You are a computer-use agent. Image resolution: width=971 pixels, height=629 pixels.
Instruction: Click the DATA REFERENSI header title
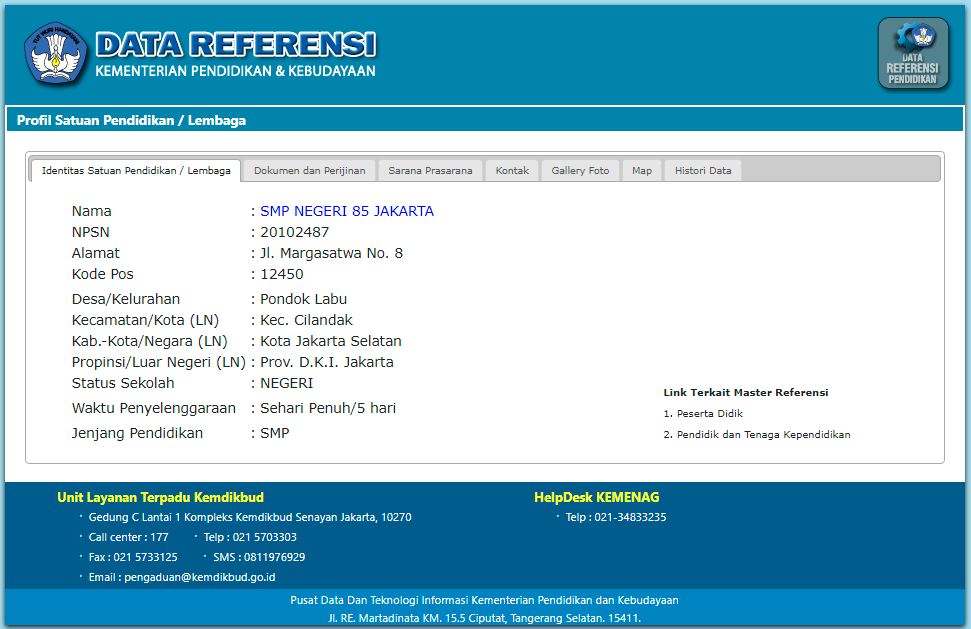[x=236, y=45]
